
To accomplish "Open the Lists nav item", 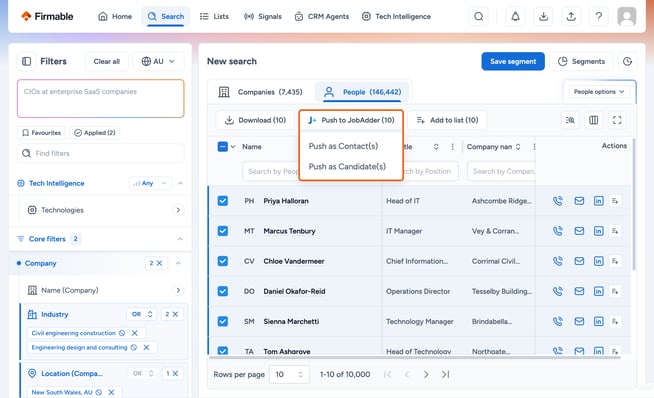I will click(214, 17).
